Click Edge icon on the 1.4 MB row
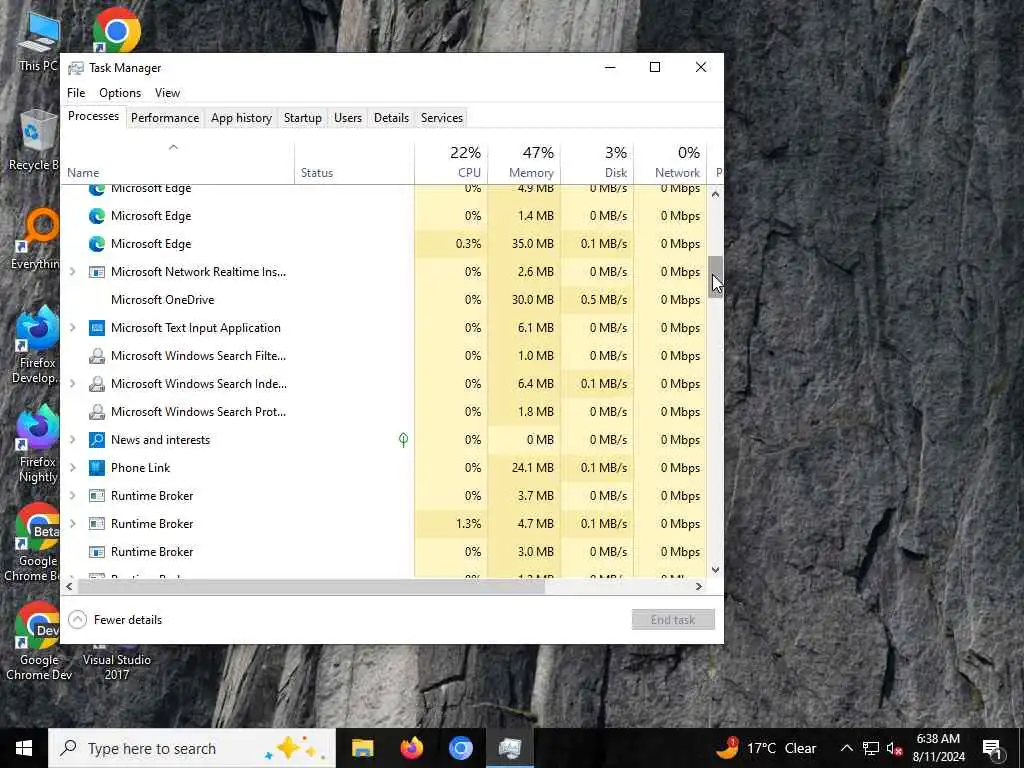 [x=97, y=216]
